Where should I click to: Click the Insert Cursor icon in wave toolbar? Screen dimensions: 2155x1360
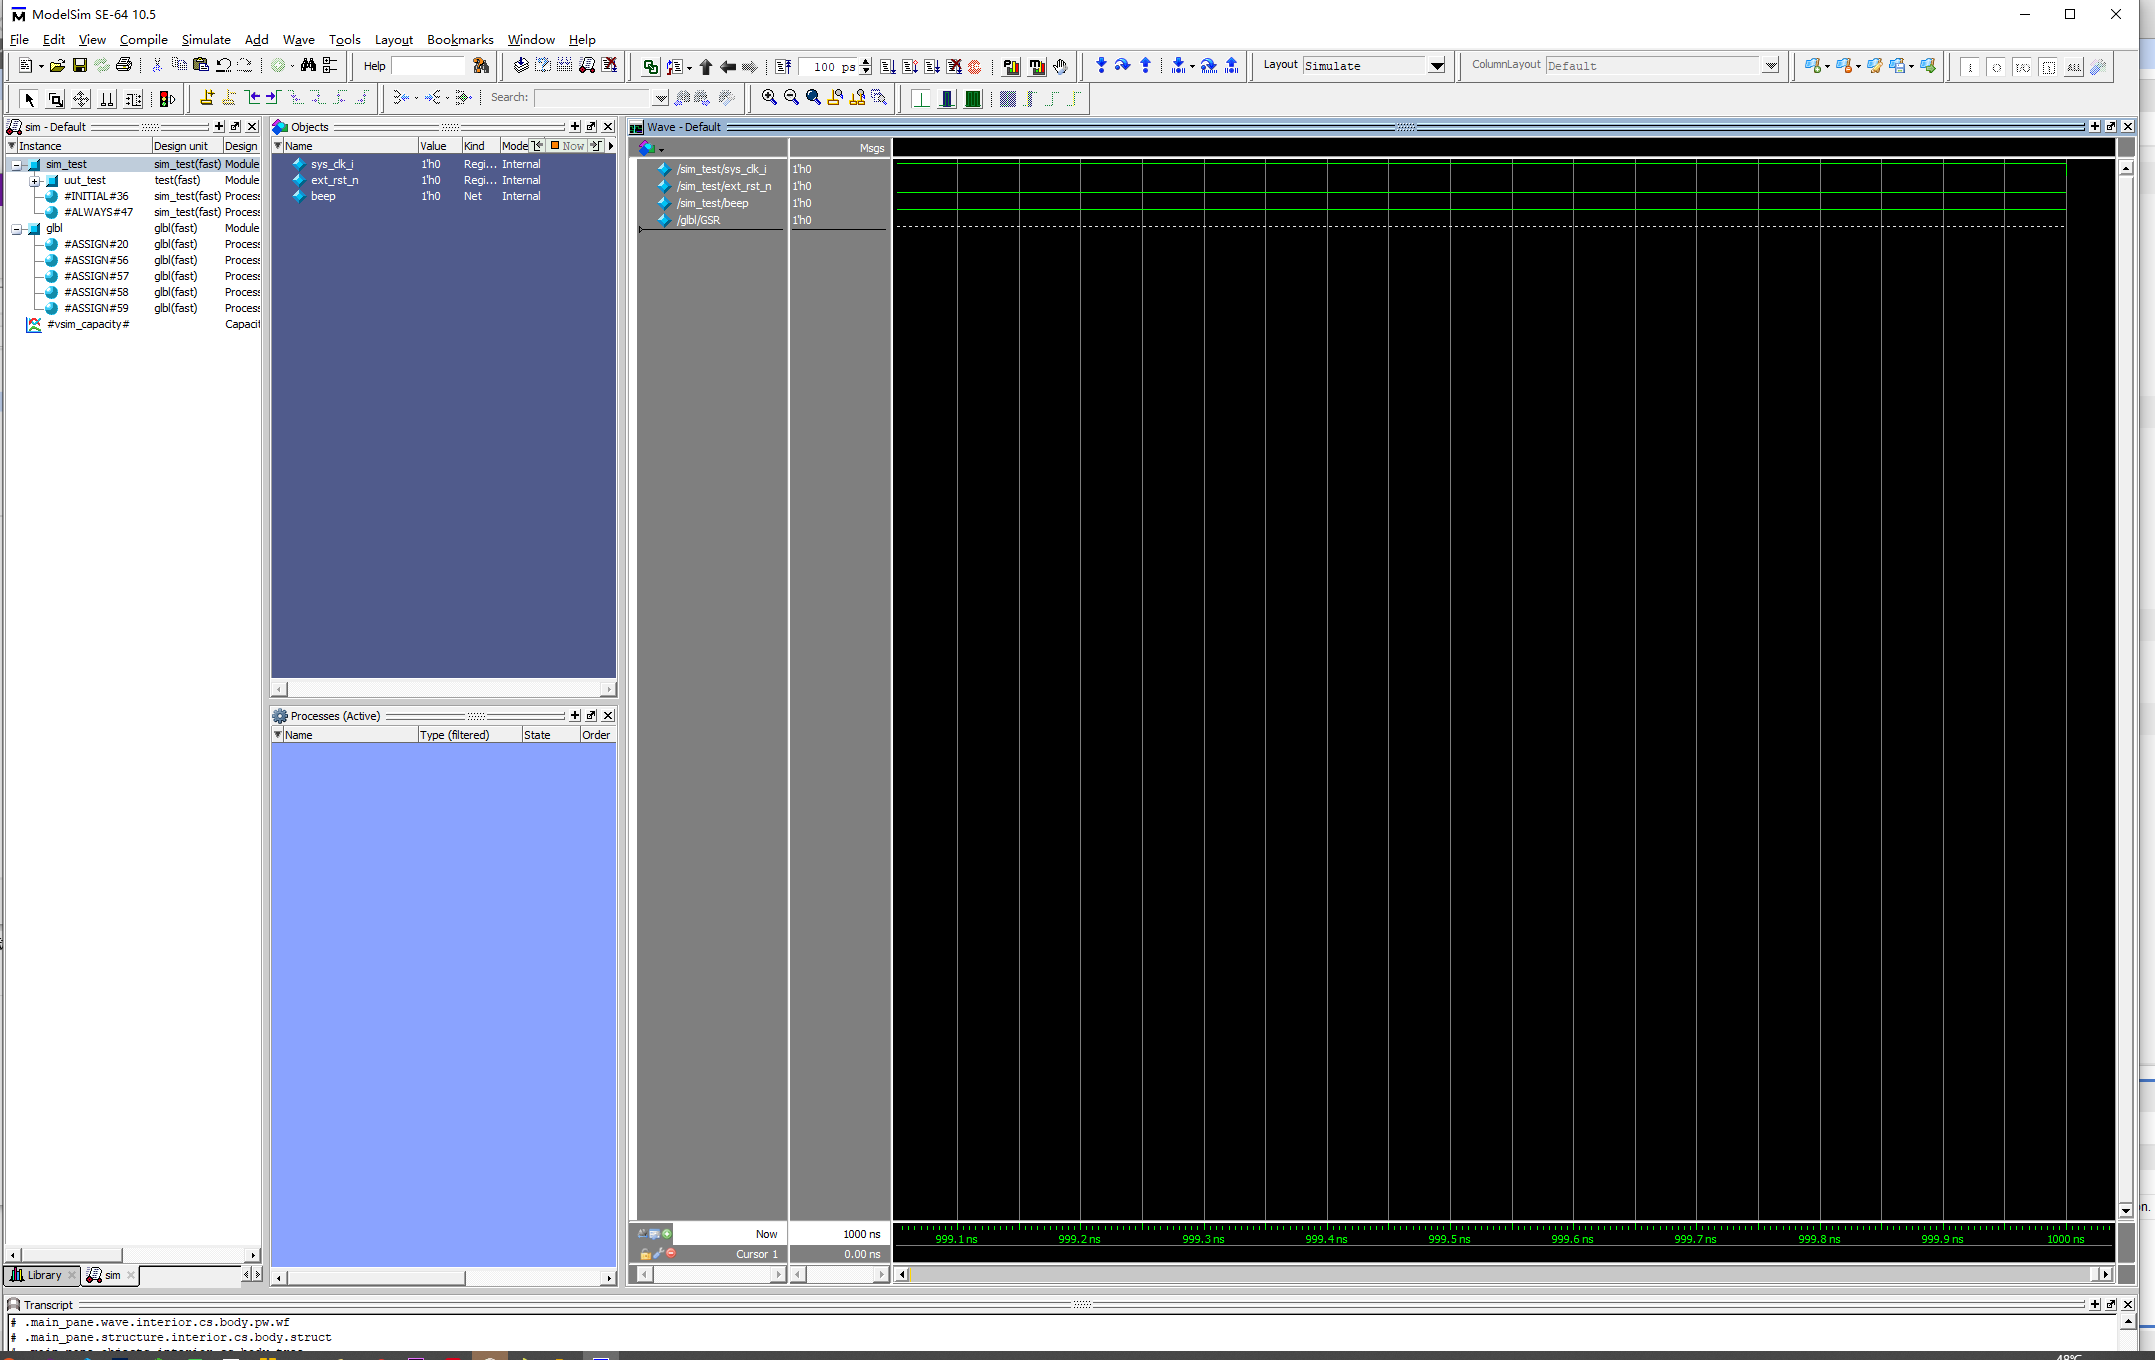tap(207, 98)
